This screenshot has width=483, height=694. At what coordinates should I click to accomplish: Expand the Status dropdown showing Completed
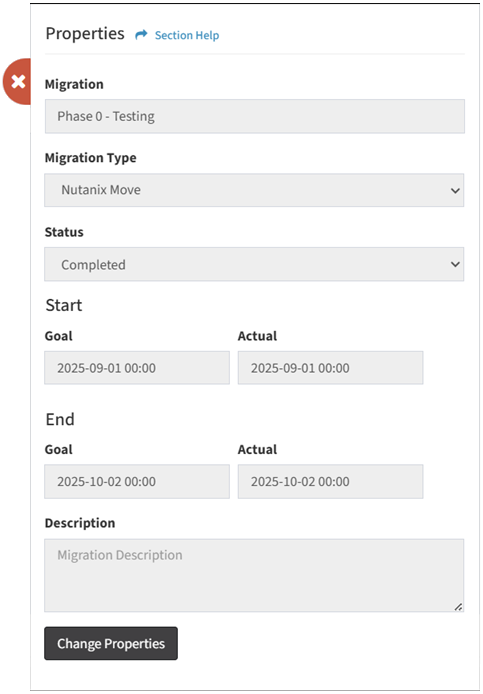(x=254, y=264)
